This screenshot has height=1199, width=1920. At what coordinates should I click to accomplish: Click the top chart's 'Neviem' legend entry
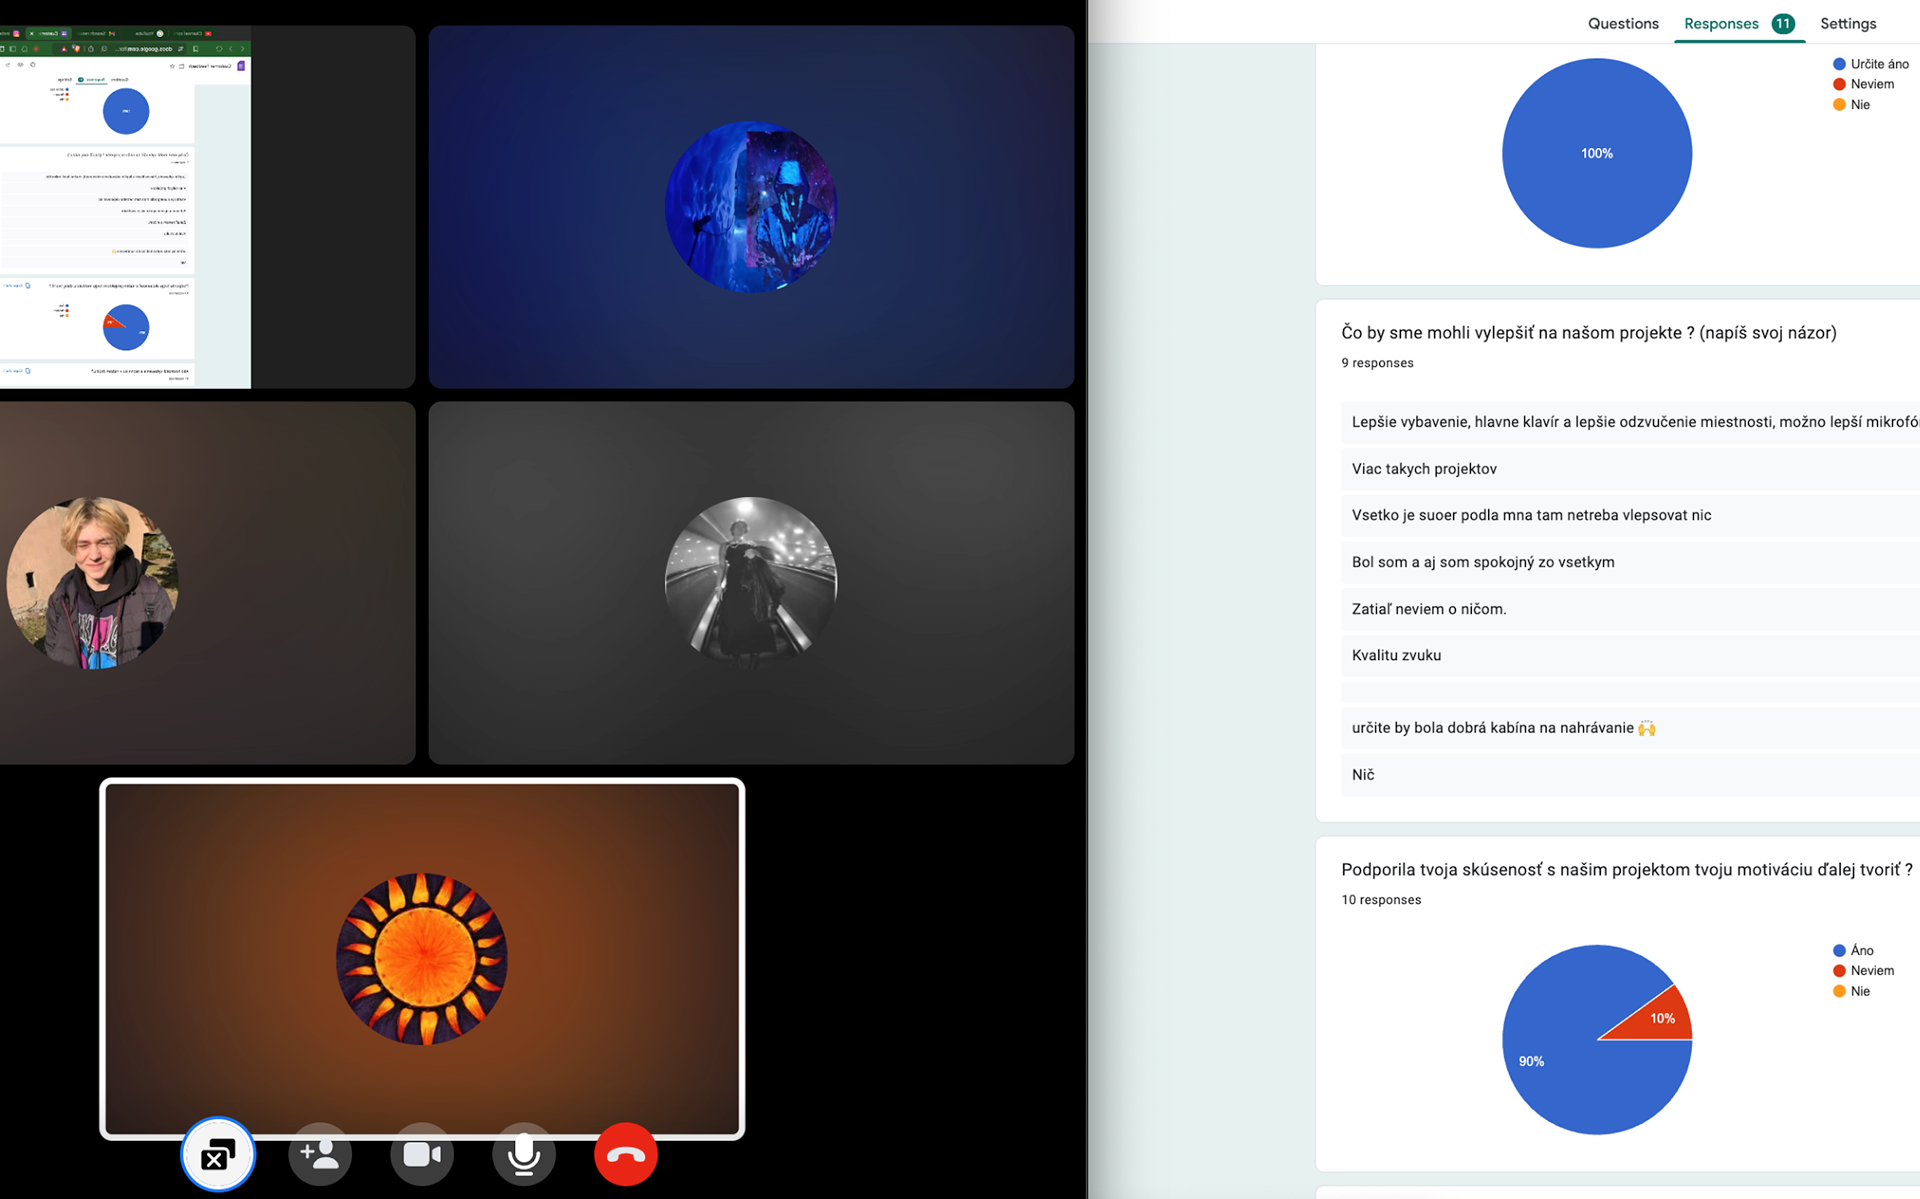(x=1864, y=84)
